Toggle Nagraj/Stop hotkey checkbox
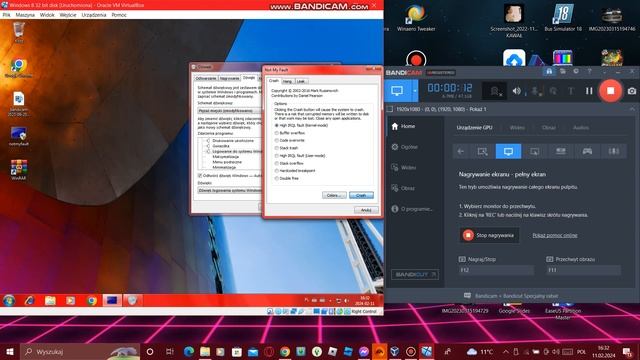Screen dimensions: 640x360 click(462, 259)
